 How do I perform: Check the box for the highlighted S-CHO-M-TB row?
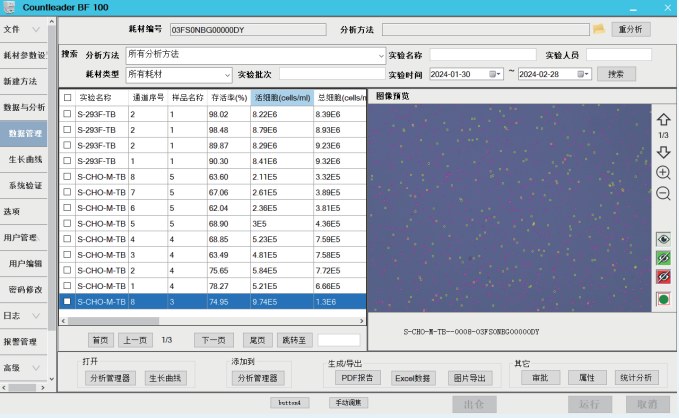pyautogui.click(x=67, y=301)
